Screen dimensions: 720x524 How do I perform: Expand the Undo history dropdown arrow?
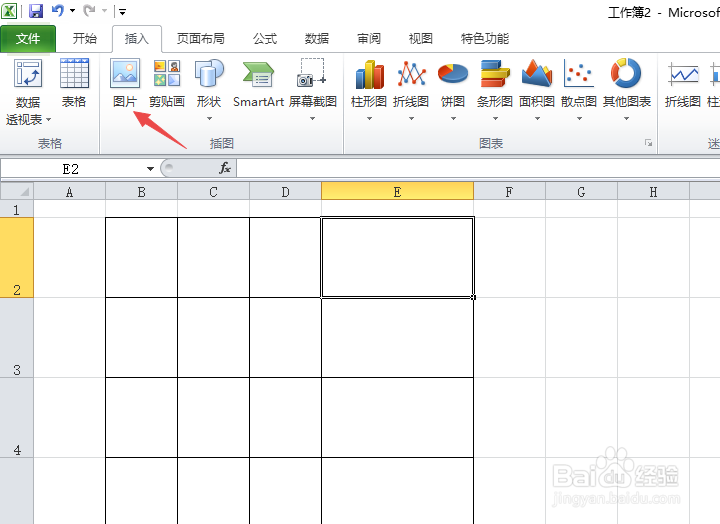tap(73, 11)
